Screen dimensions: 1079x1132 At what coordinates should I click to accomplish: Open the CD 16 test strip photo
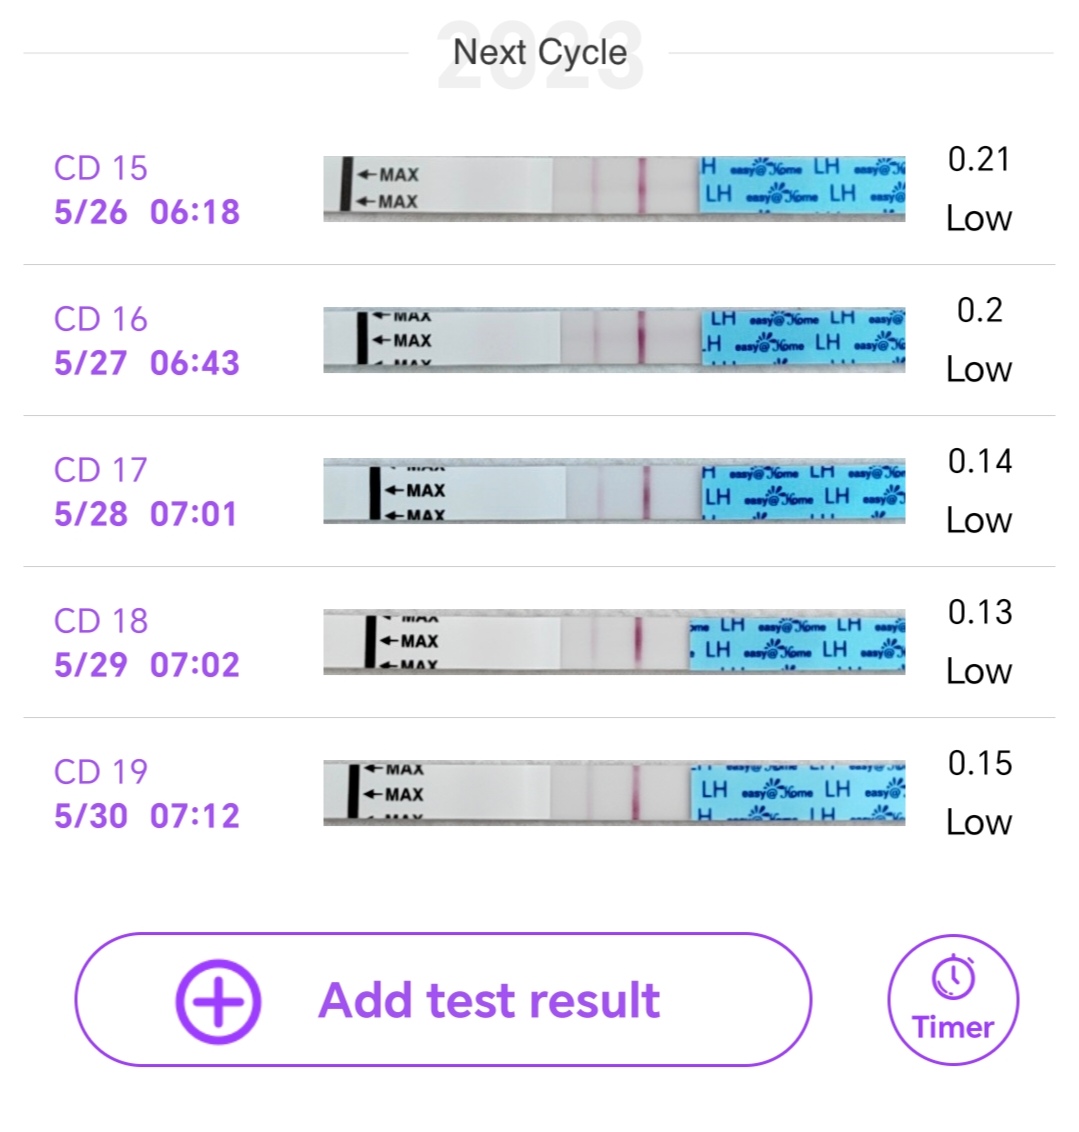614,339
